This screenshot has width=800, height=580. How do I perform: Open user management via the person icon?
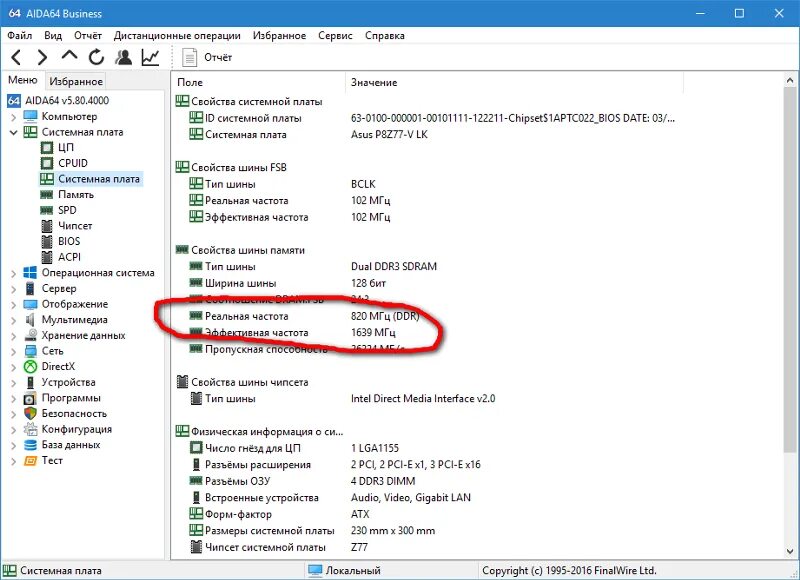(123, 57)
